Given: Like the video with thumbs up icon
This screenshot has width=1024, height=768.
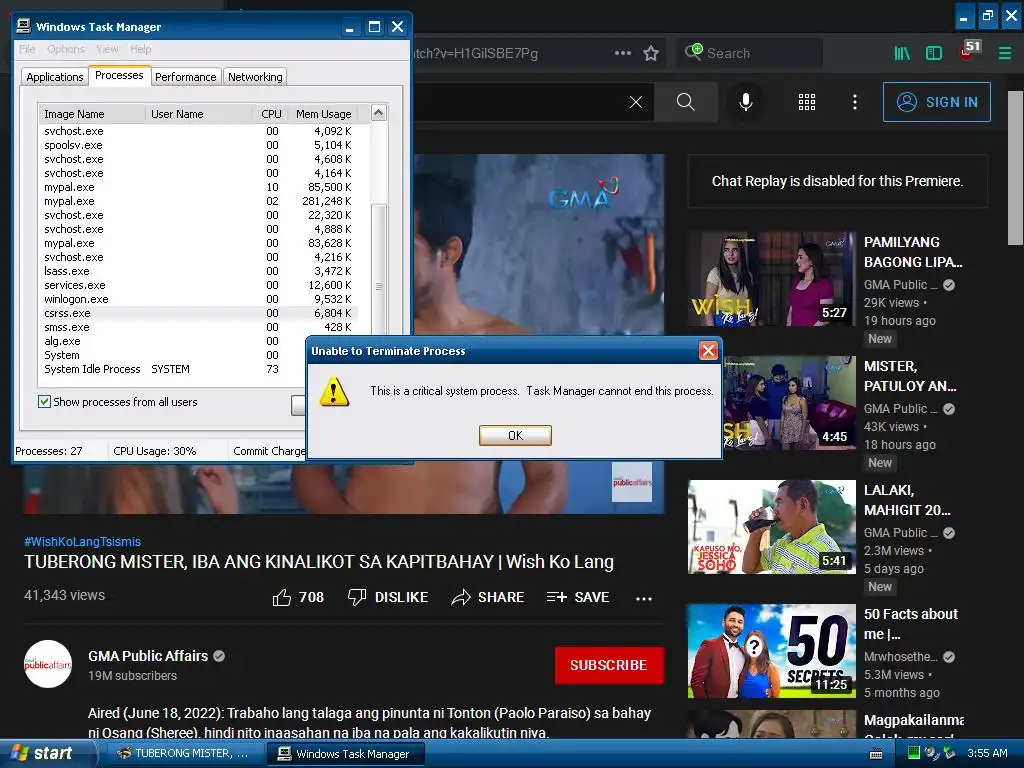Looking at the screenshot, I should coord(281,597).
